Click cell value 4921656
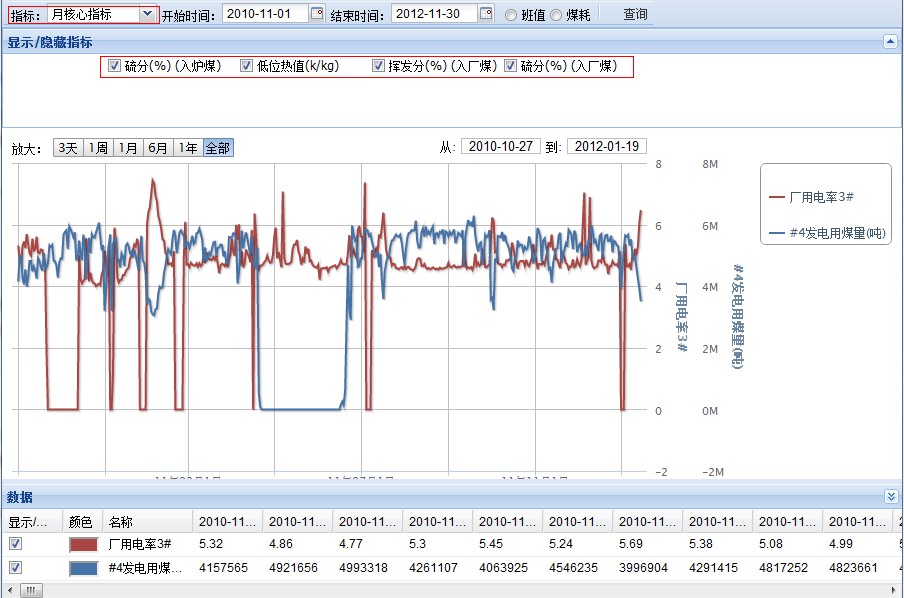The height and width of the screenshot is (598, 904). point(293,568)
